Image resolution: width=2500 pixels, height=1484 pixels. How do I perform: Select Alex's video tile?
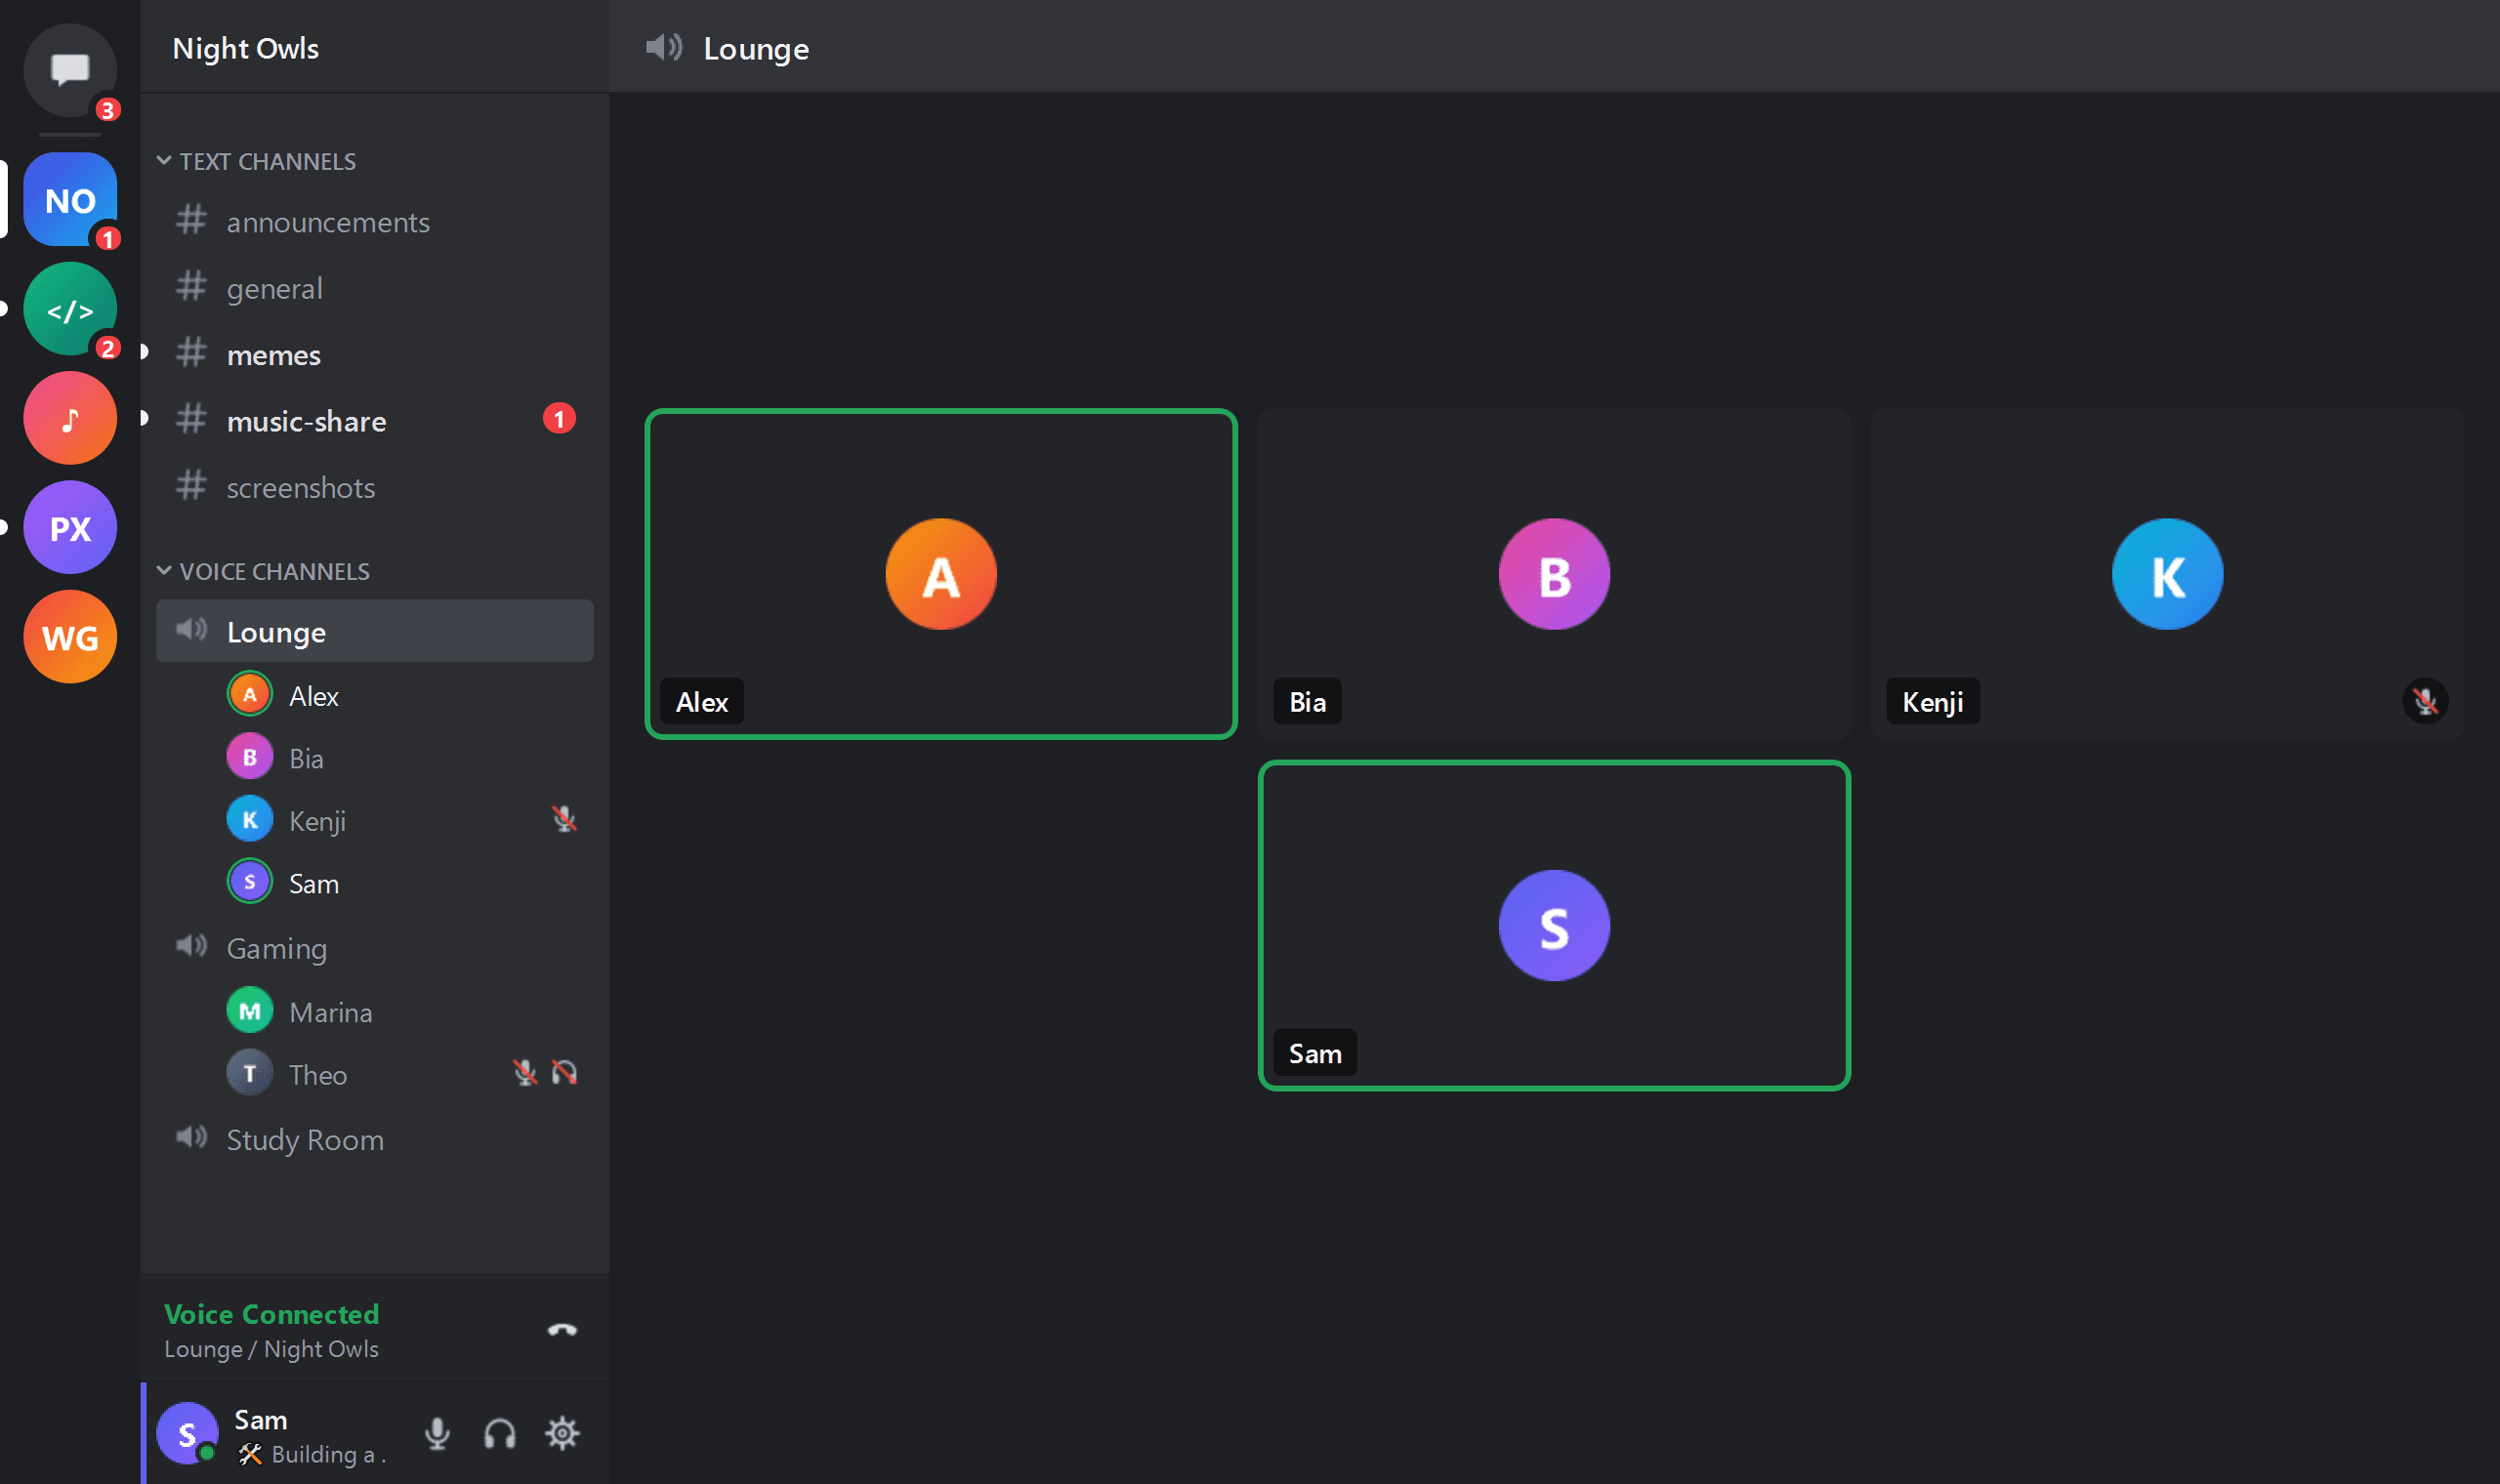click(941, 574)
